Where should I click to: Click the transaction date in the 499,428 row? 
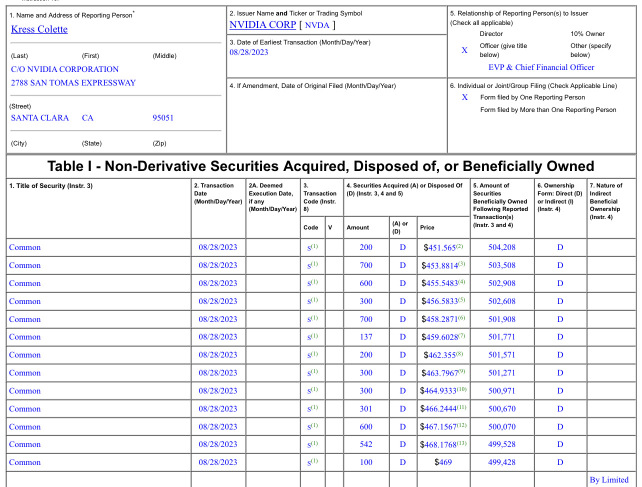[x=218, y=462]
